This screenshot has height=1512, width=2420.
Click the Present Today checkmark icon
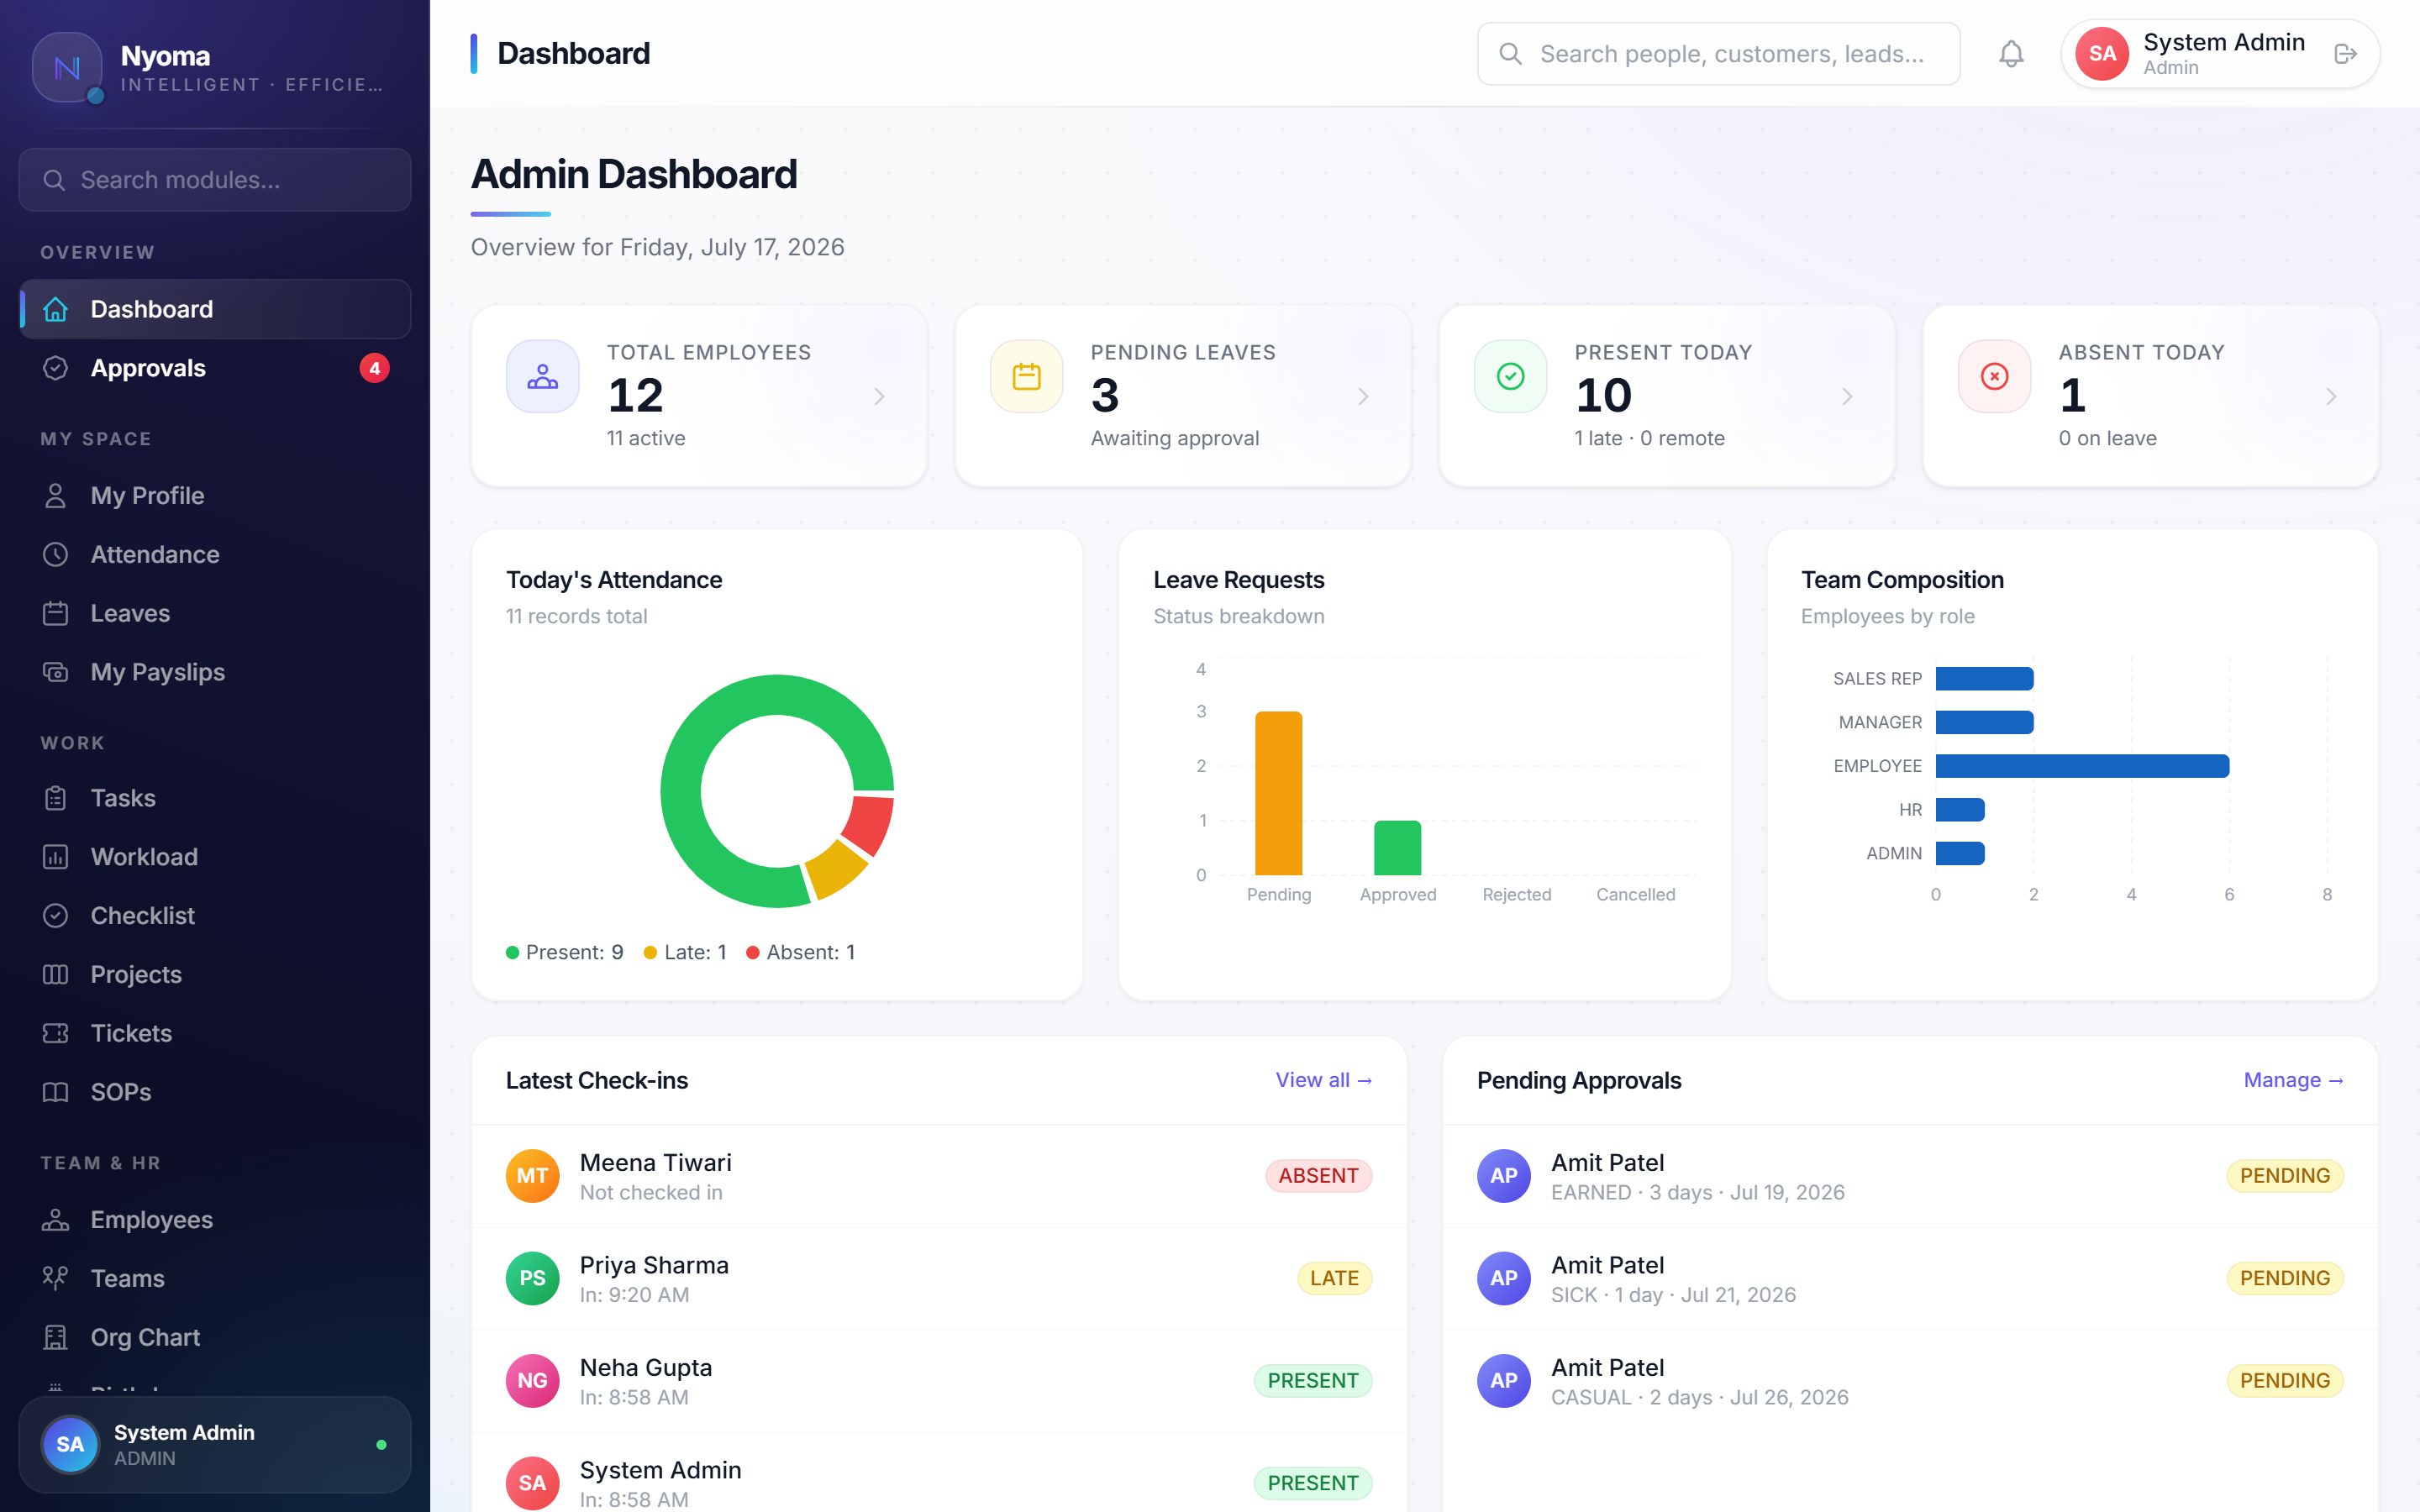(1510, 377)
